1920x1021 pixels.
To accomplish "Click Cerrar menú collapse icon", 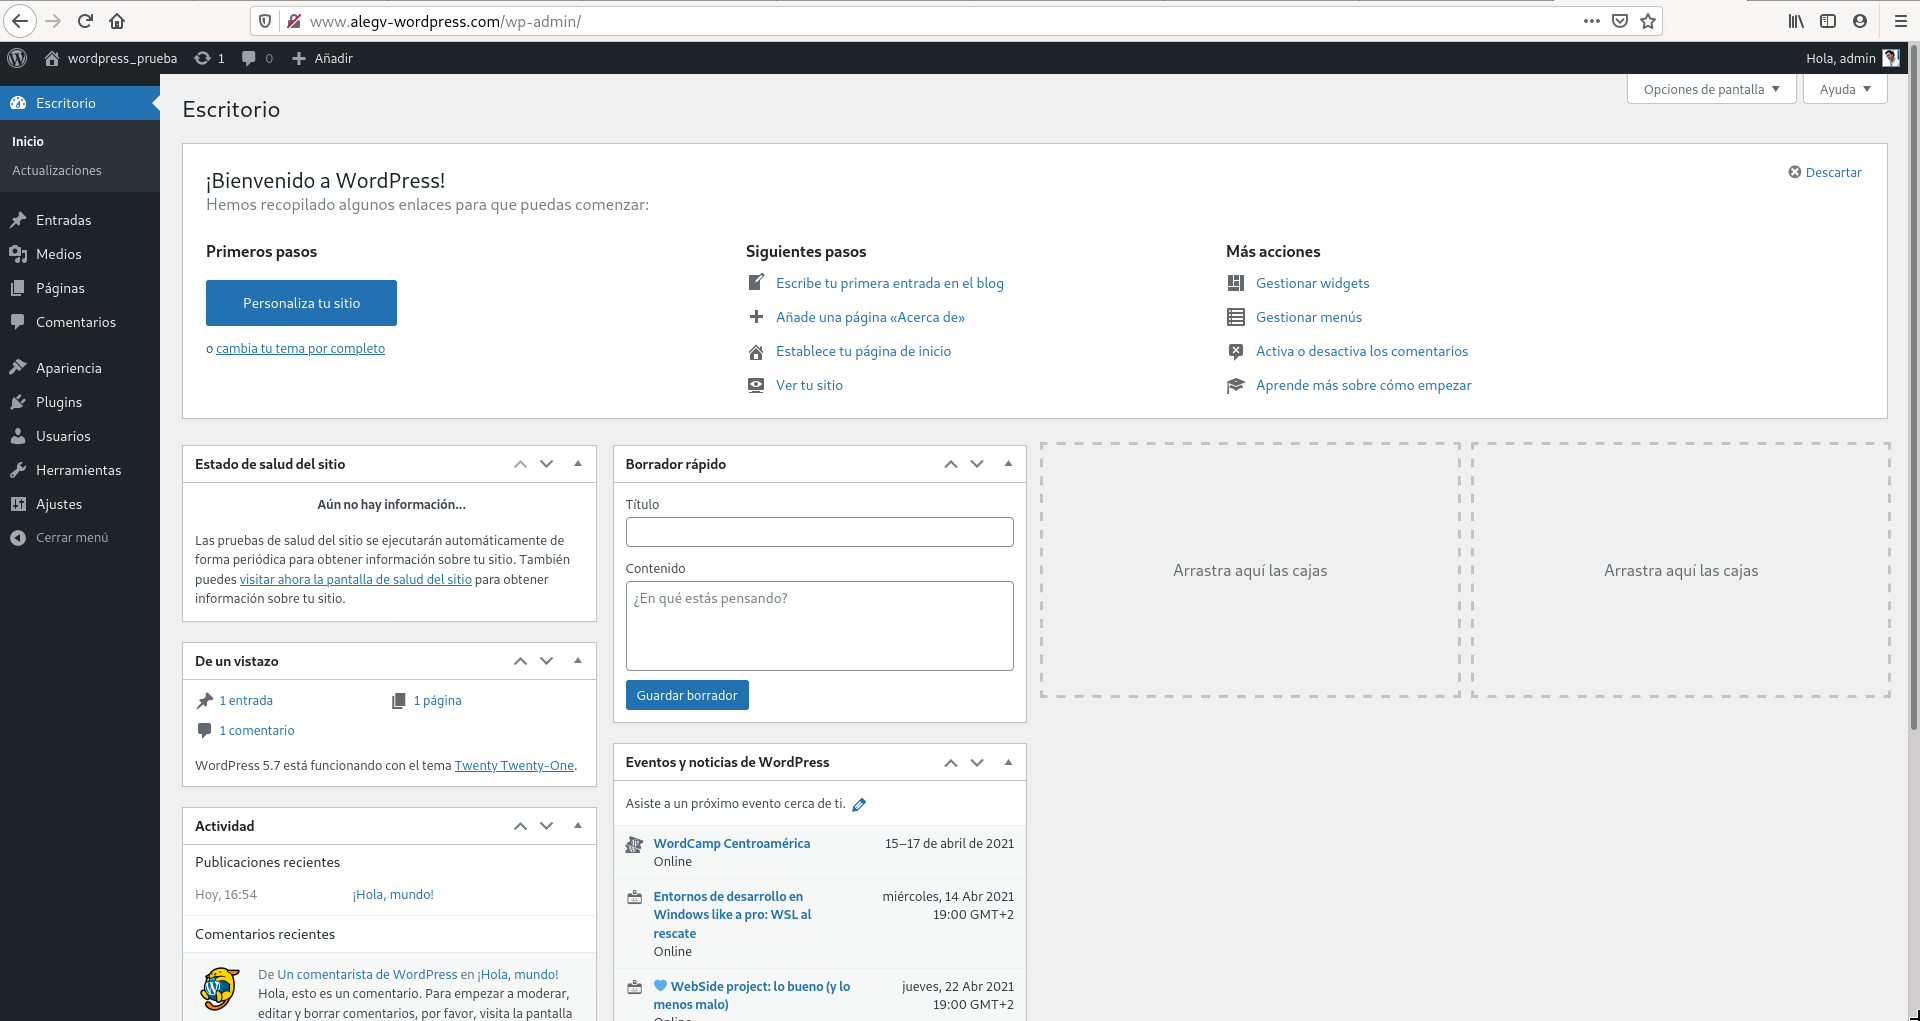I will (17, 538).
